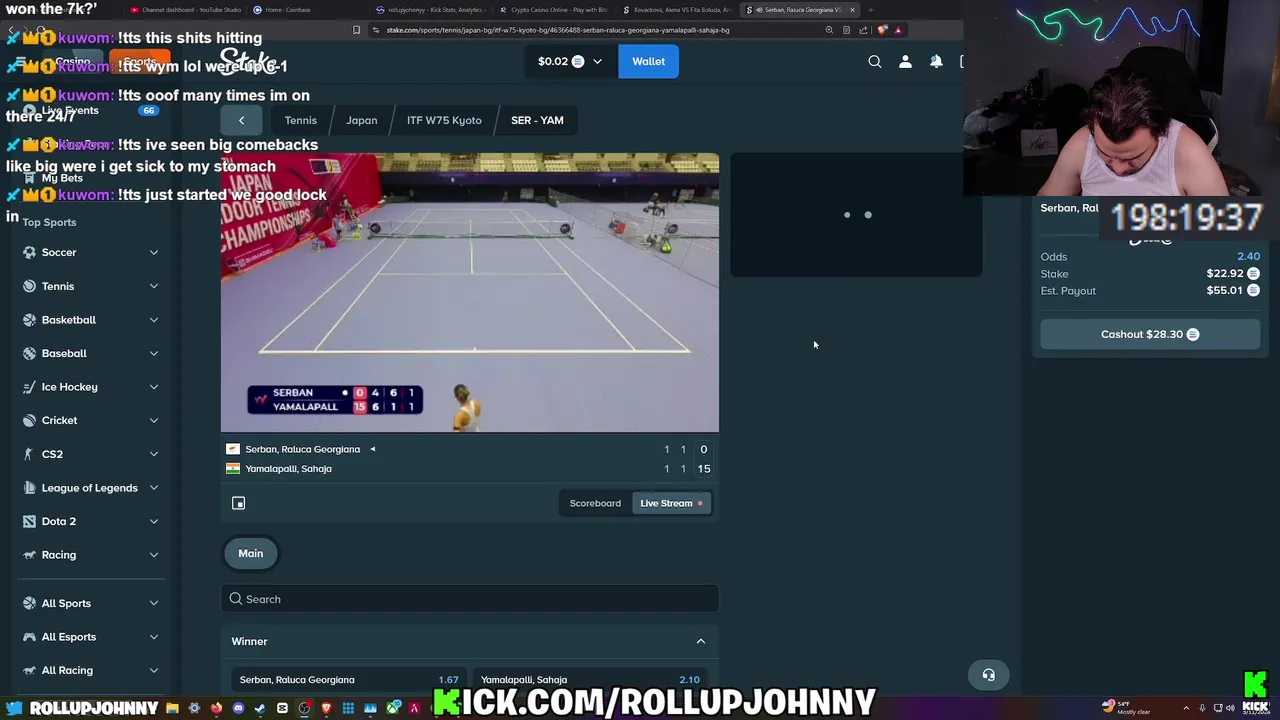Screen dimensions: 1280x720
Task: Click the Cricket icon in sidebar
Action: (x=30, y=420)
